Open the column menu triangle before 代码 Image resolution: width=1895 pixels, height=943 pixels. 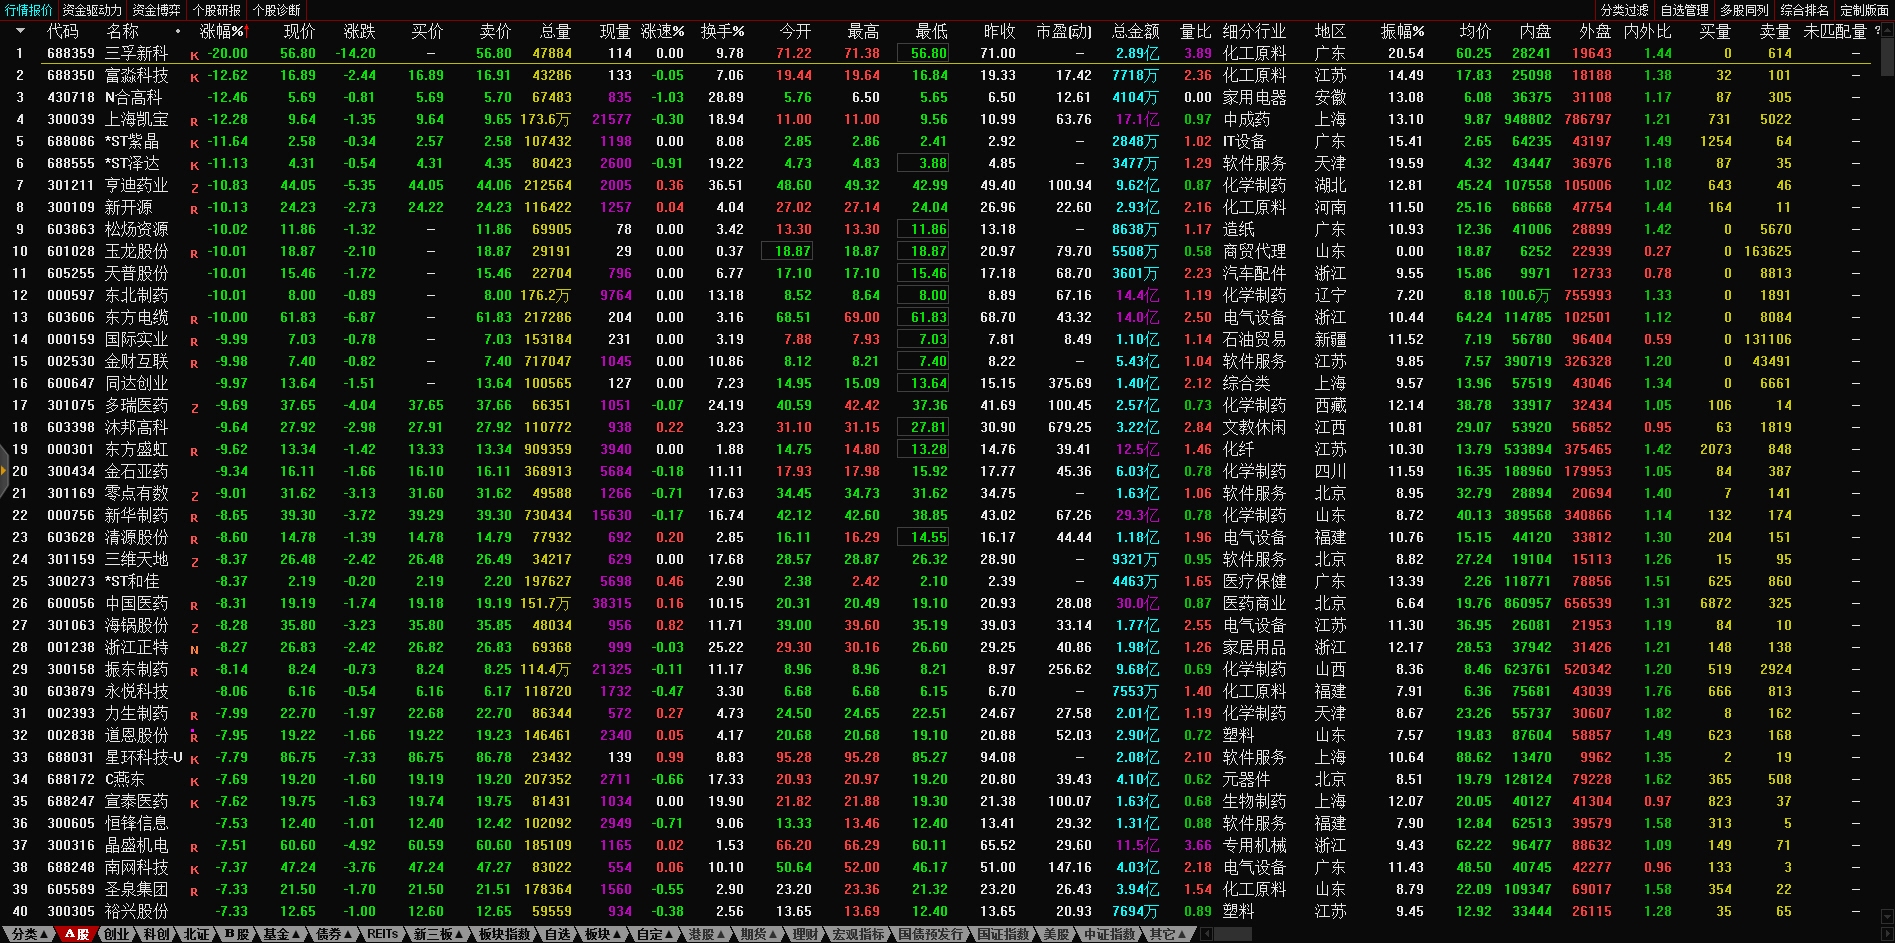pyautogui.click(x=19, y=31)
